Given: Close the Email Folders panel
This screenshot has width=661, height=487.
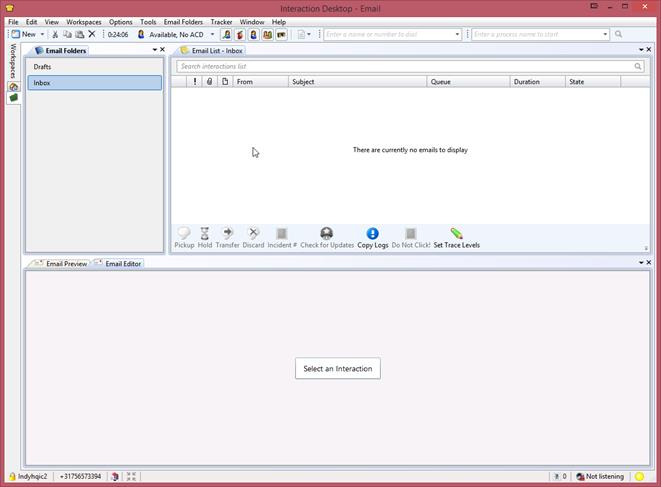Looking at the screenshot, I should (x=163, y=50).
